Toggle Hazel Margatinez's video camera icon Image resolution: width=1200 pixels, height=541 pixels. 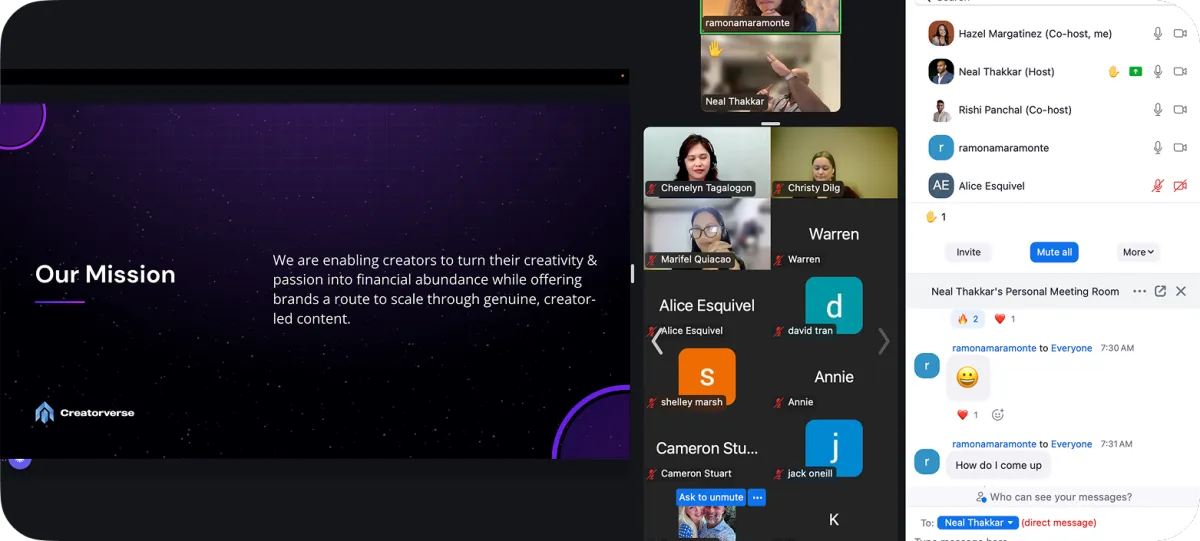pyautogui.click(x=1180, y=34)
